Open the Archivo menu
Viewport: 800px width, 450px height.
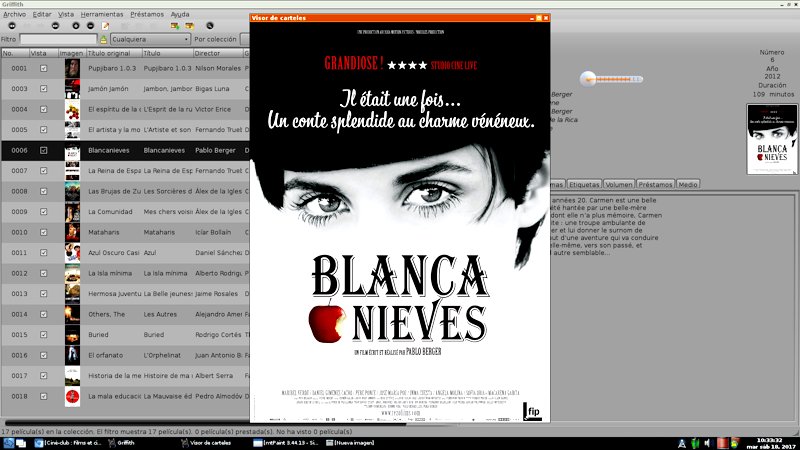pyautogui.click(x=14, y=14)
